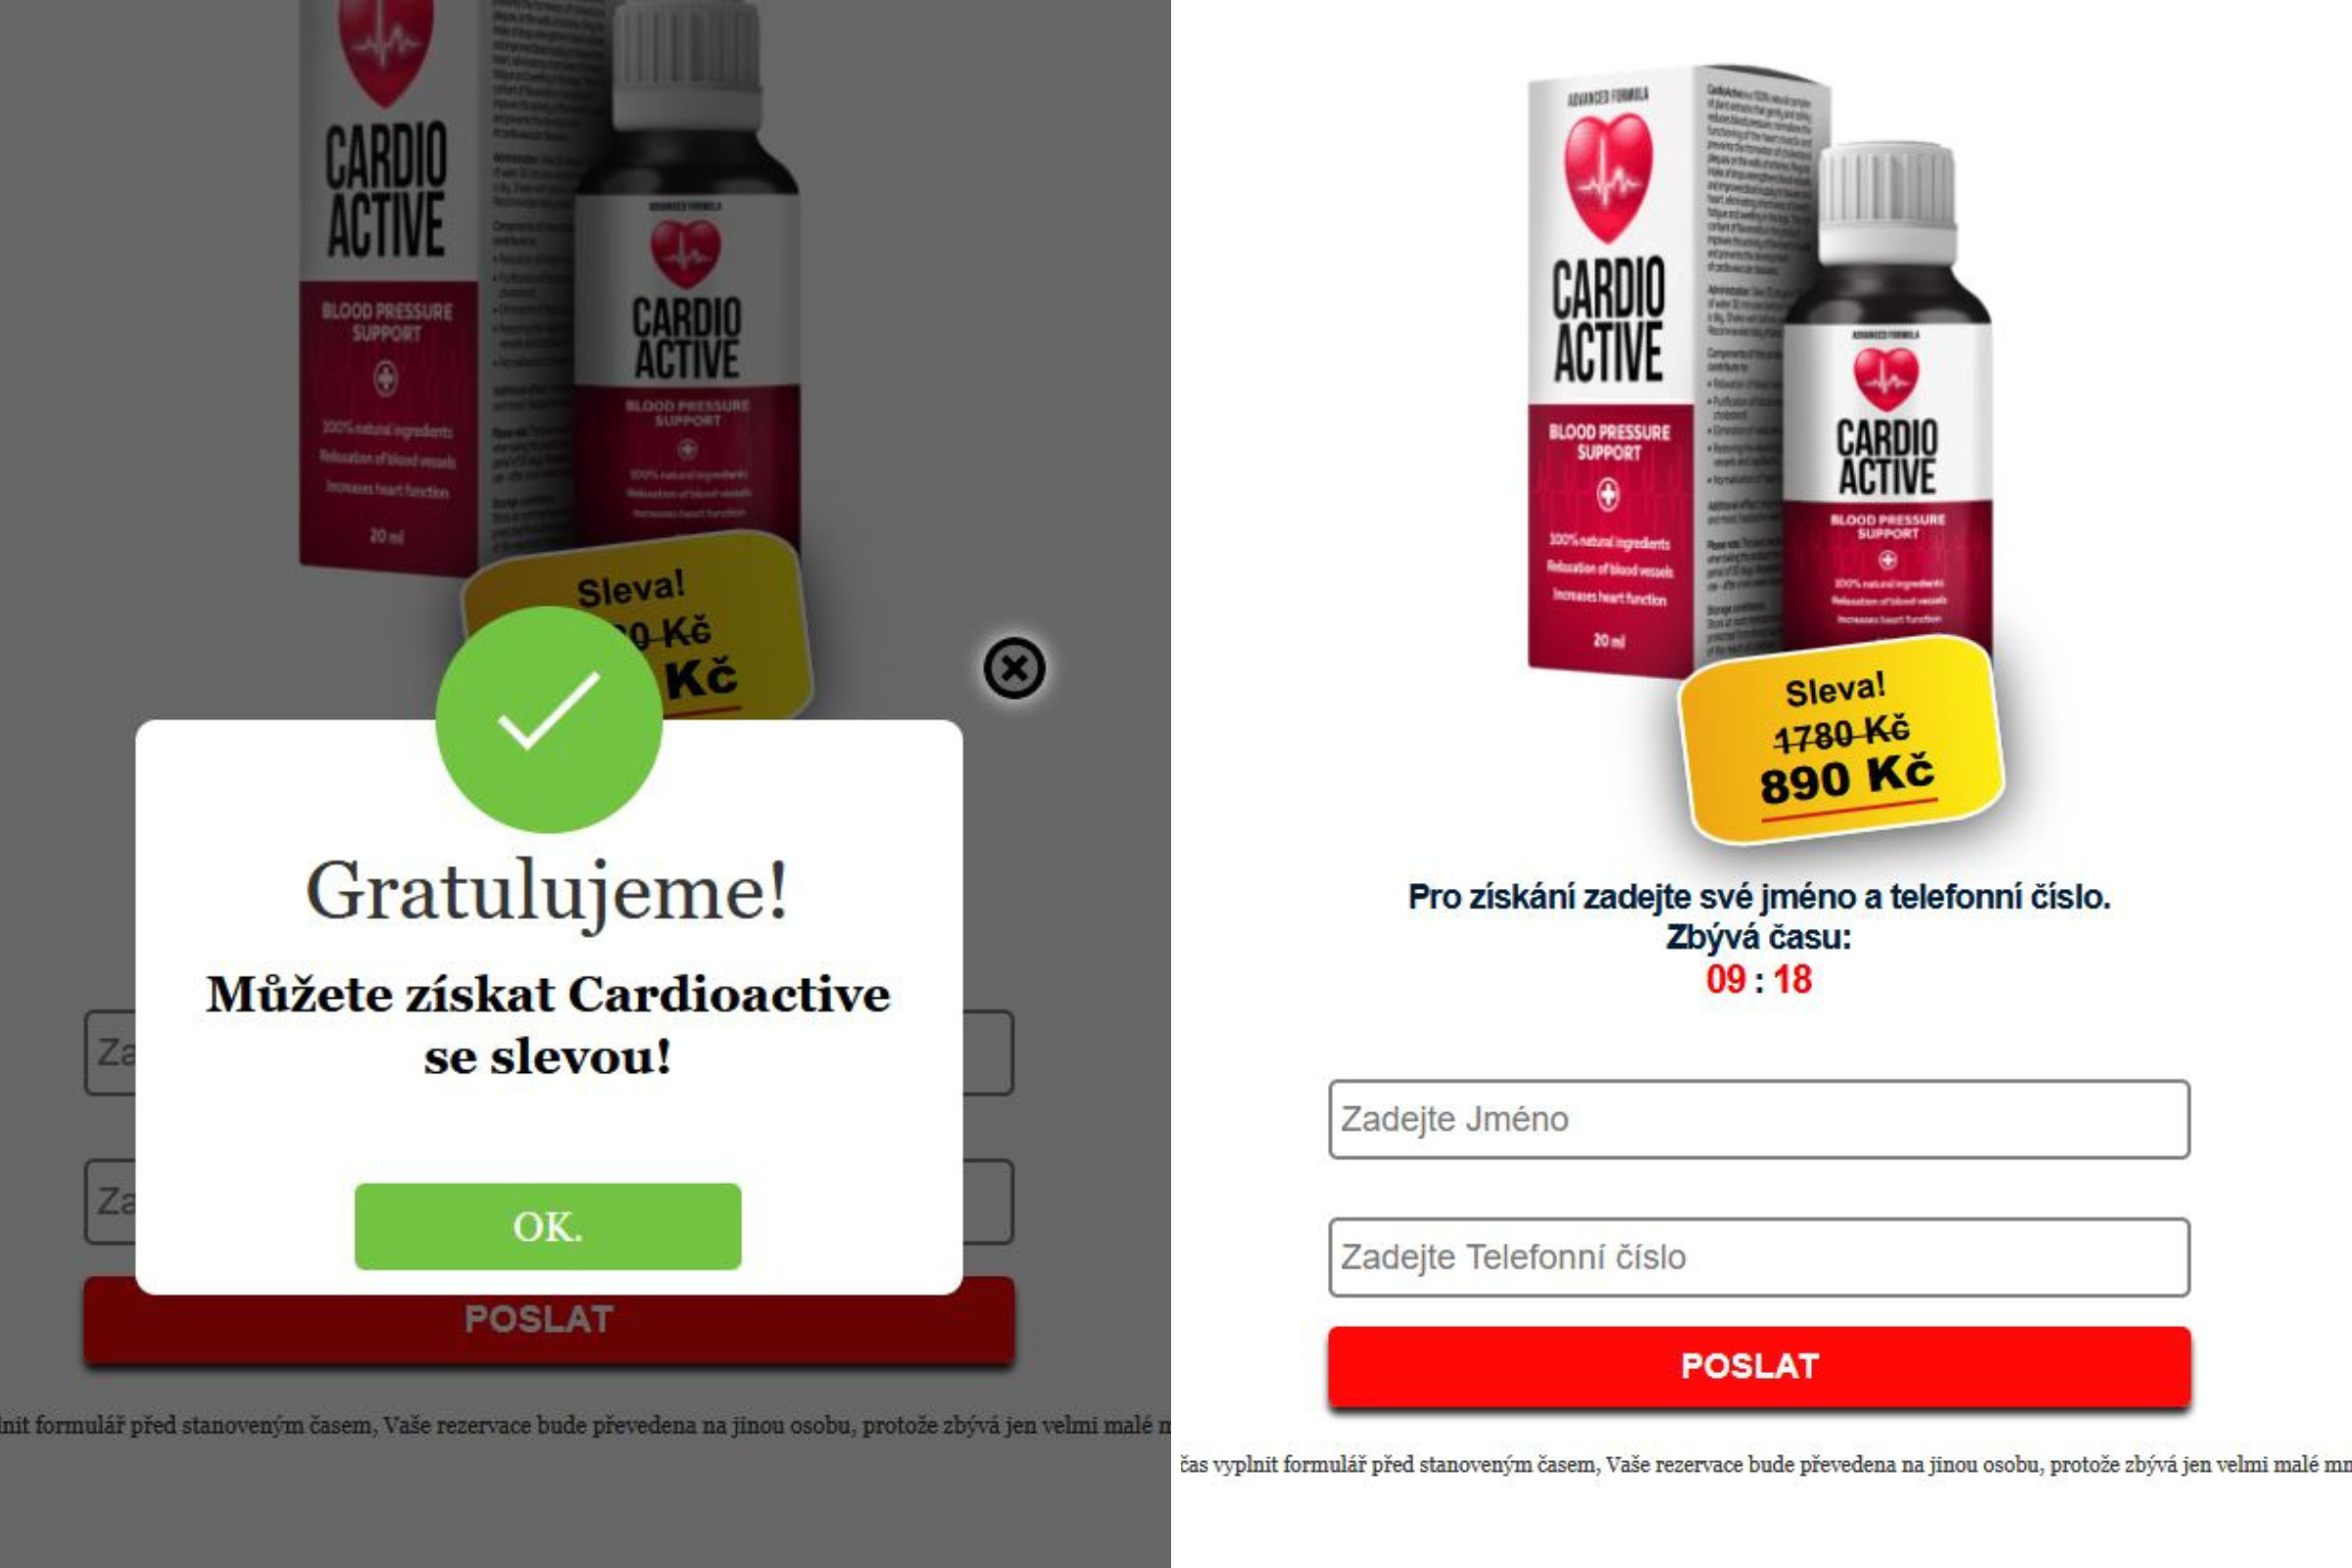Focus the Zadejte Telefonní číslo input field
Image resolution: width=2352 pixels, height=1568 pixels.
point(1759,1257)
